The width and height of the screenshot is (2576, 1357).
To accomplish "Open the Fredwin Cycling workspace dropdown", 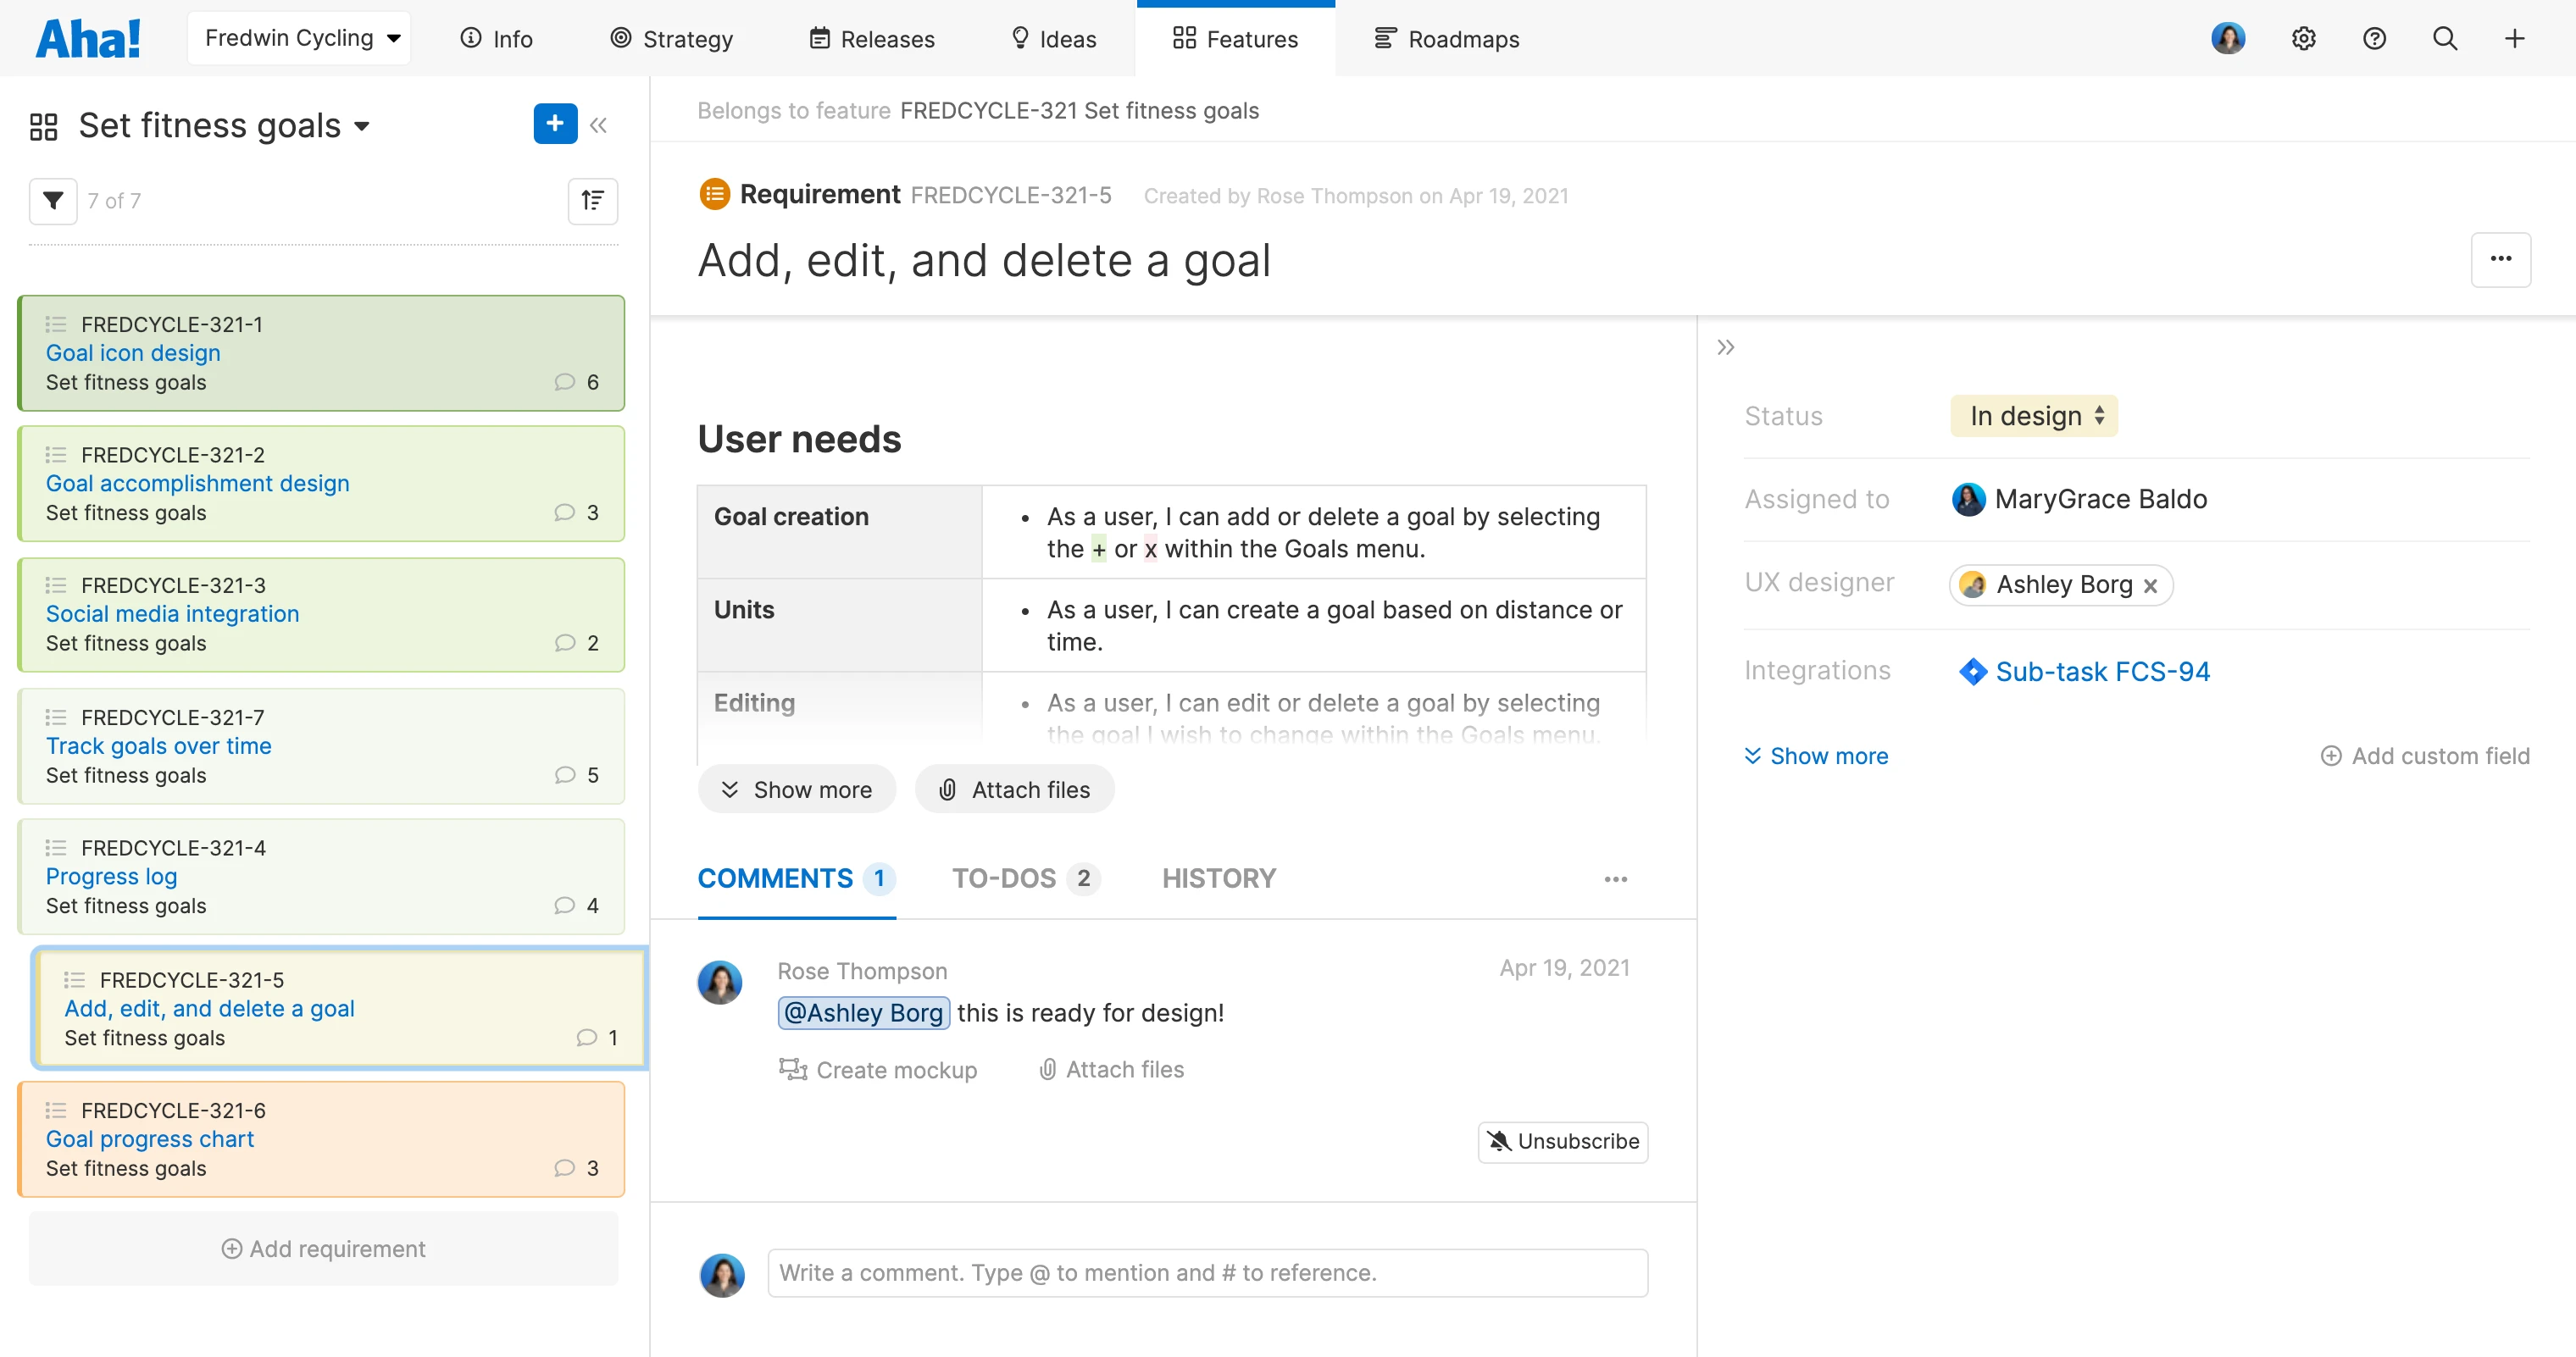I will tap(300, 38).
